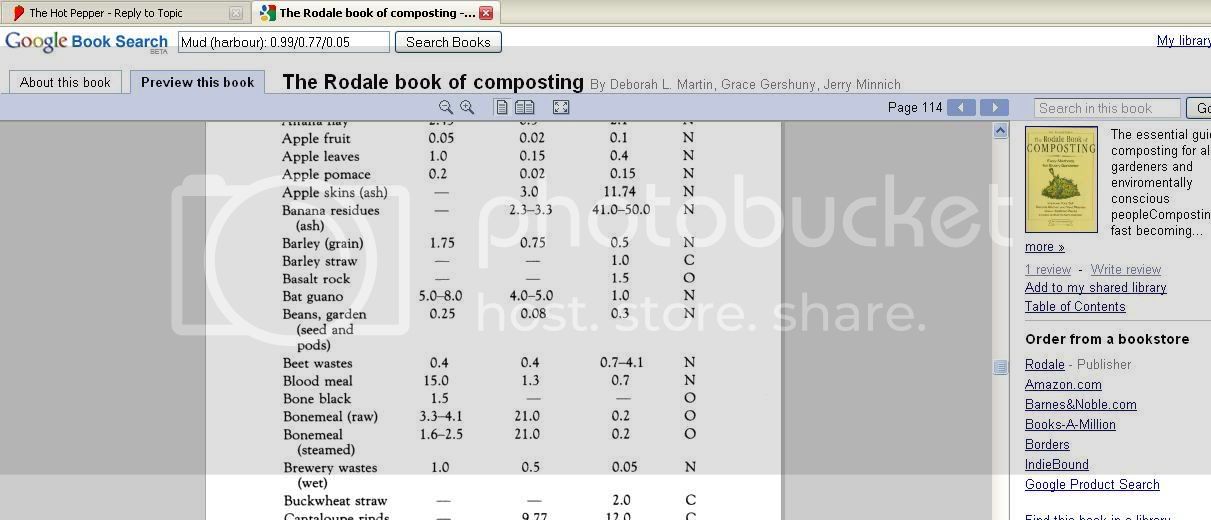This screenshot has height=520, width=1211.
Task: Open the About this book tab
Action: pos(66,82)
